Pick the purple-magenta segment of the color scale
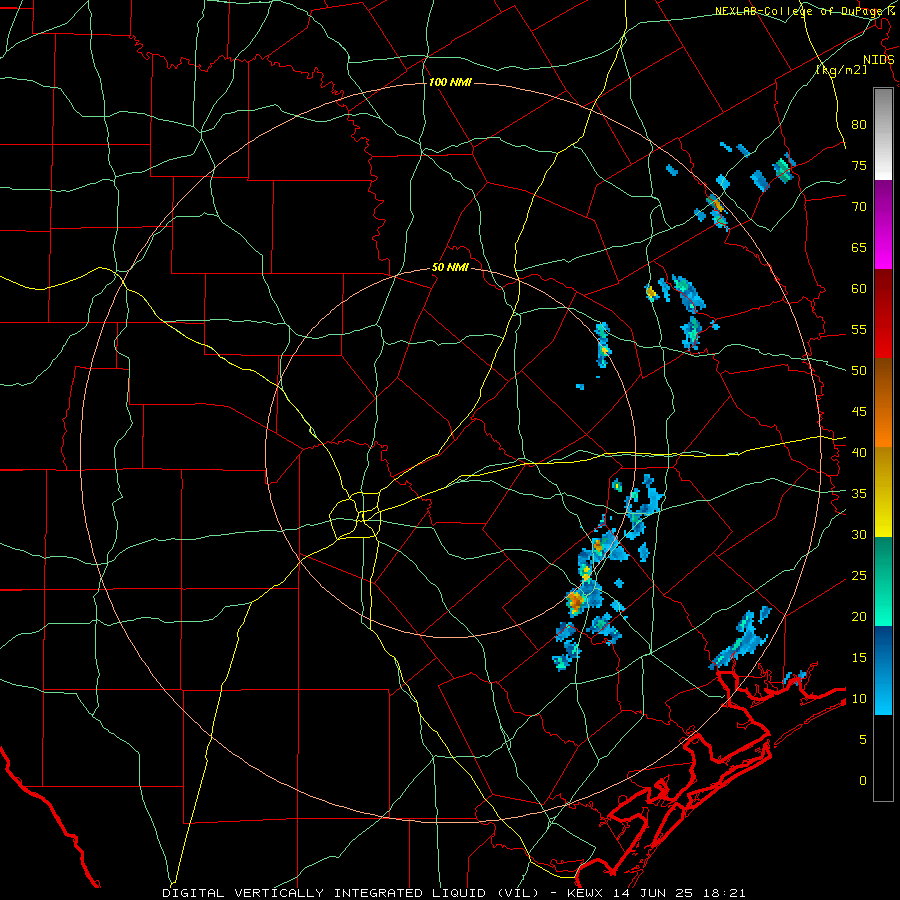The image size is (900, 900). [x=883, y=225]
